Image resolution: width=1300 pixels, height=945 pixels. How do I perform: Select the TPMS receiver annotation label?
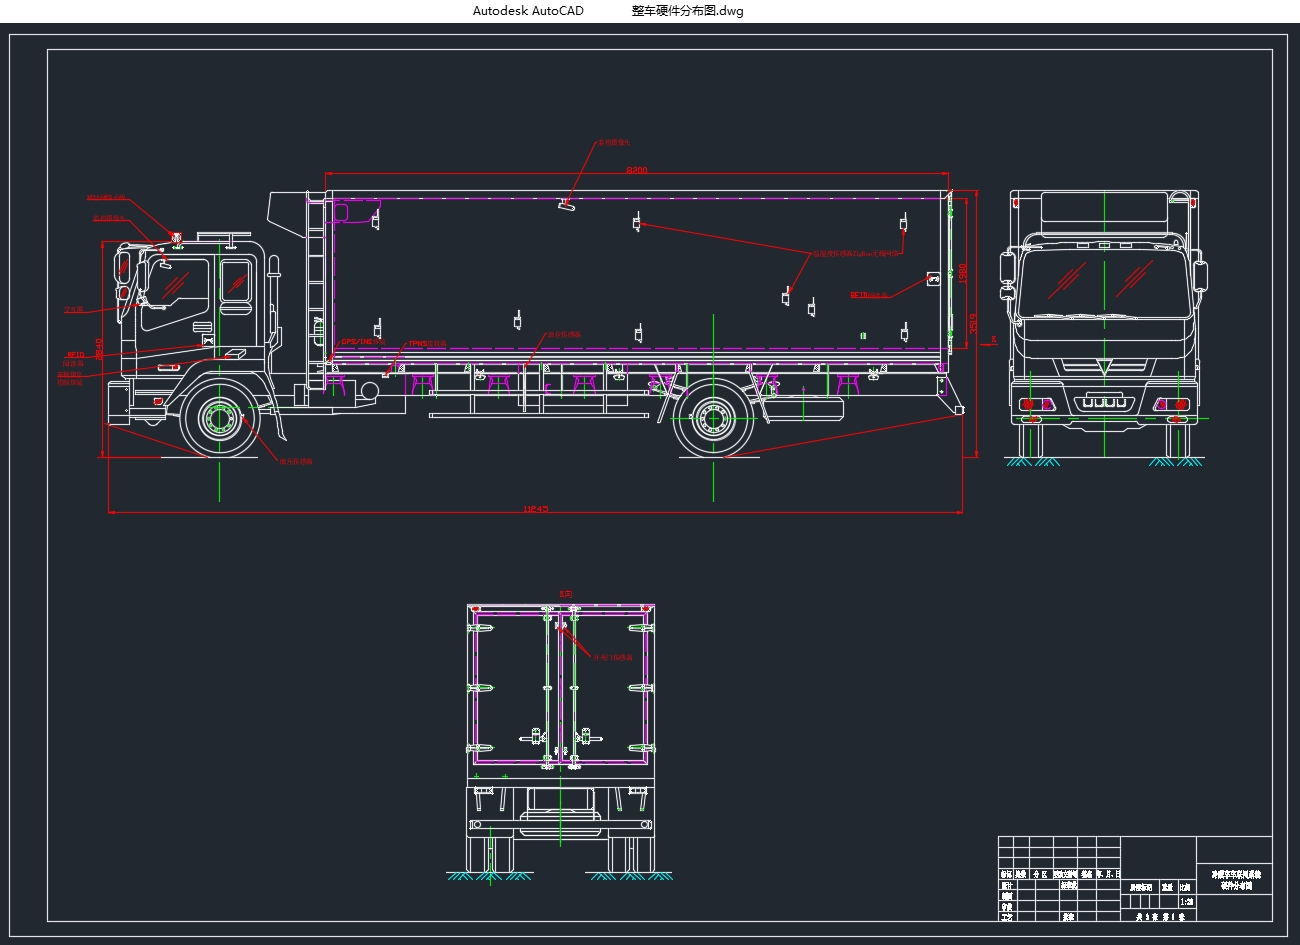click(x=426, y=344)
